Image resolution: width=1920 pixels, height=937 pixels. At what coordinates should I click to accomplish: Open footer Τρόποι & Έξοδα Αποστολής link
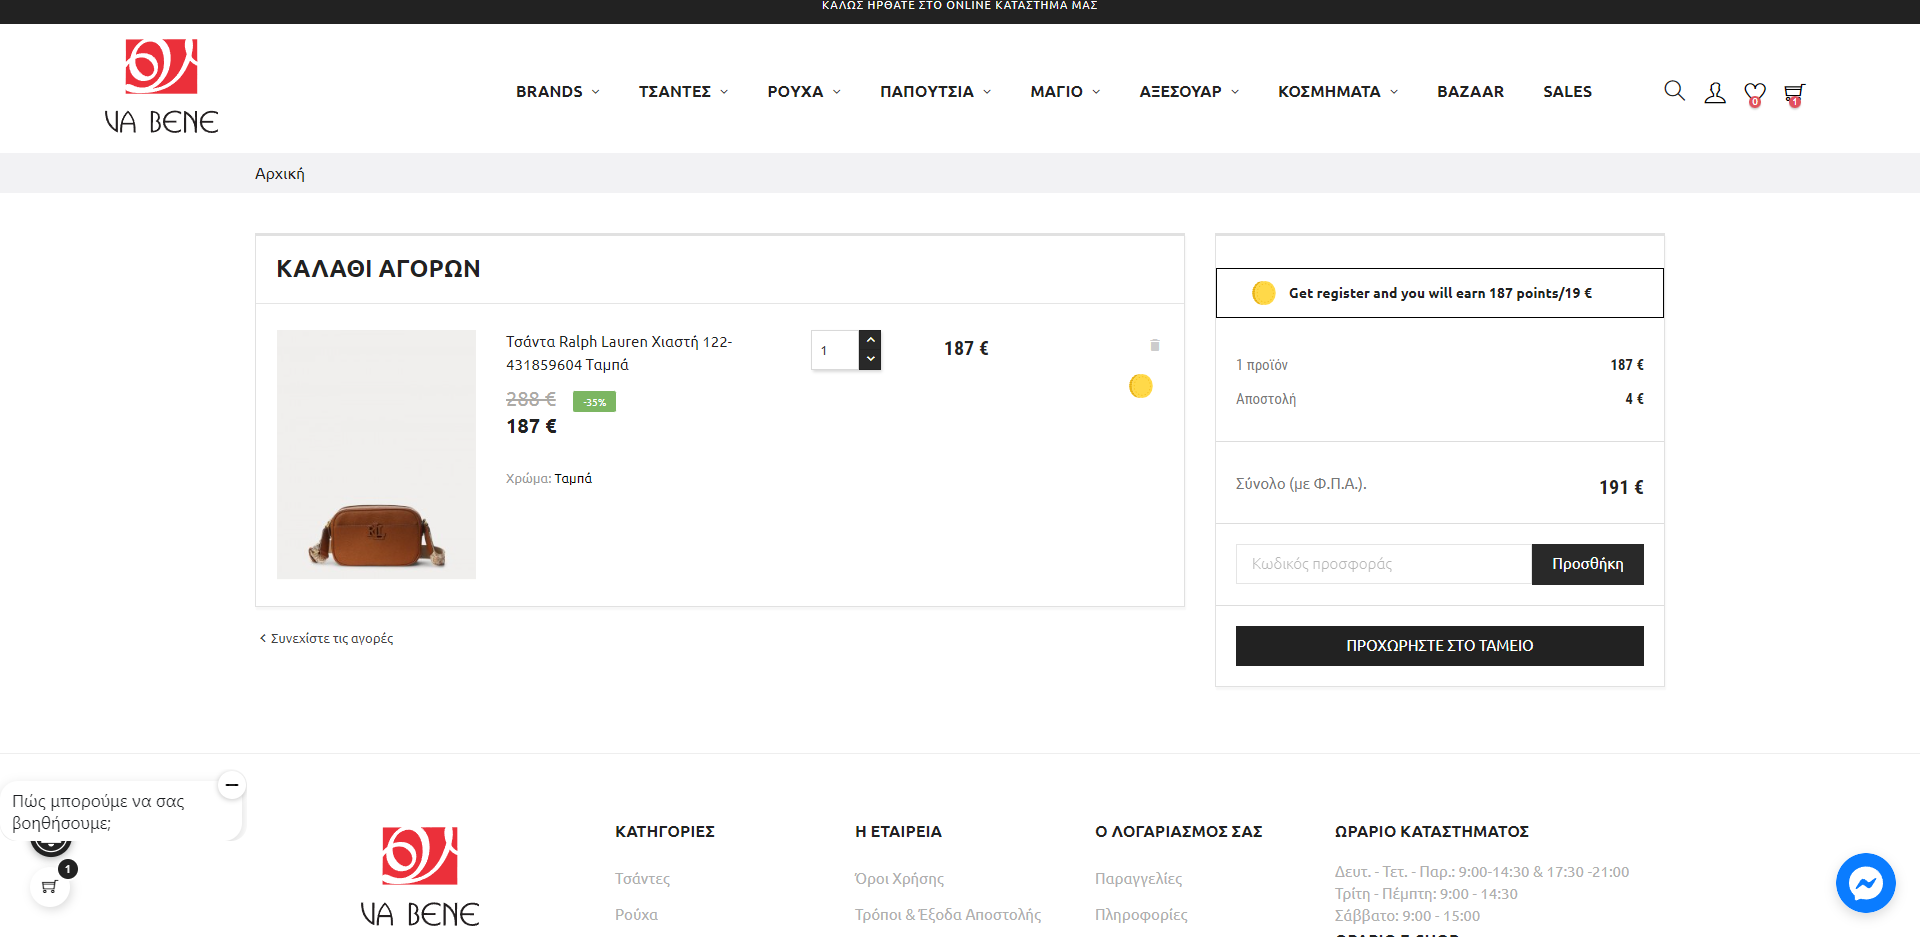point(948,915)
